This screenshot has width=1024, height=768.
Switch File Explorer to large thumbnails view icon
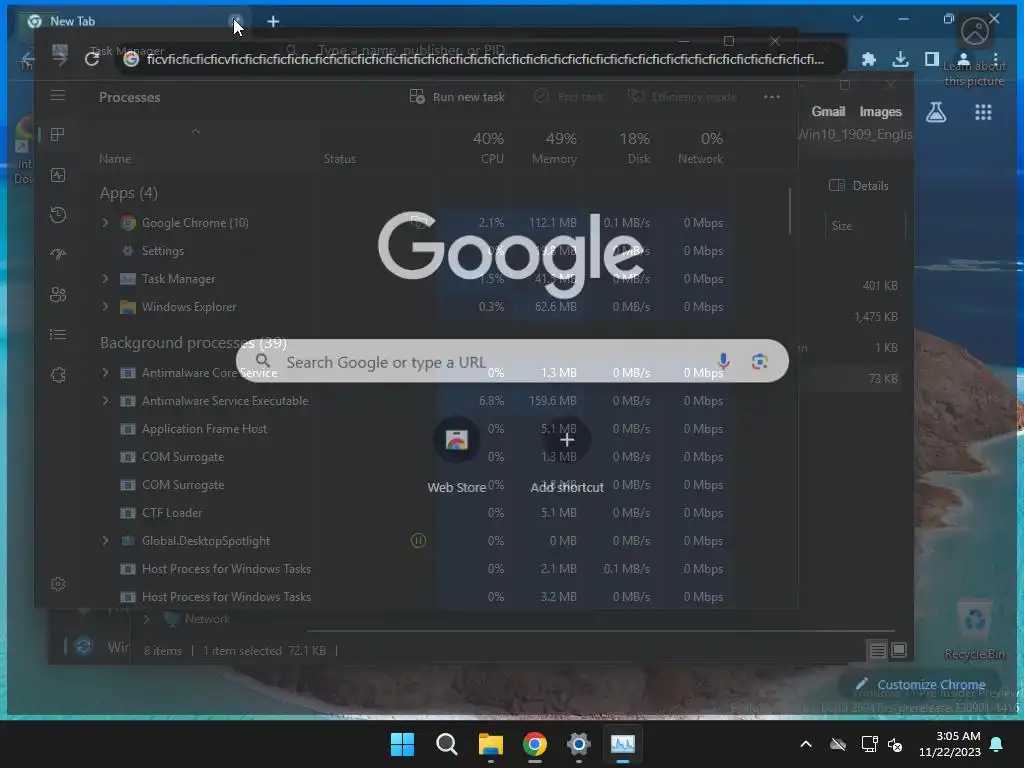pos(899,650)
